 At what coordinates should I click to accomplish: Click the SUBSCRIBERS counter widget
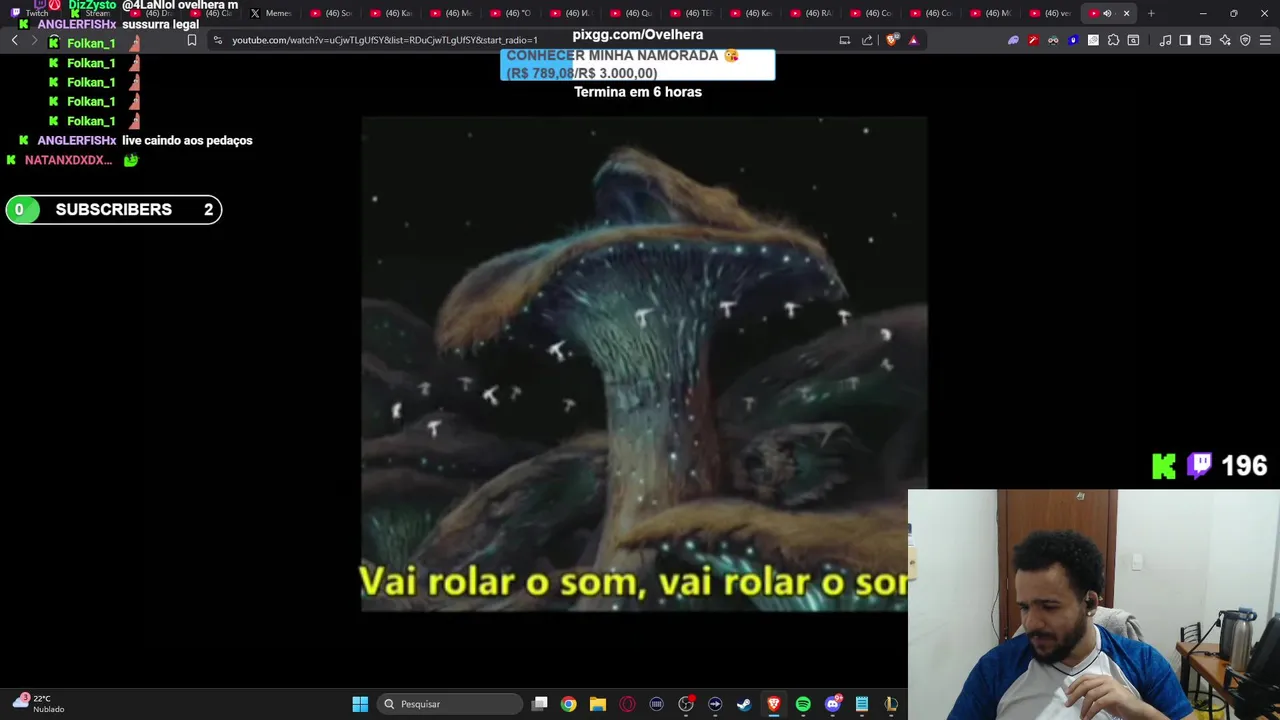pos(114,209)
